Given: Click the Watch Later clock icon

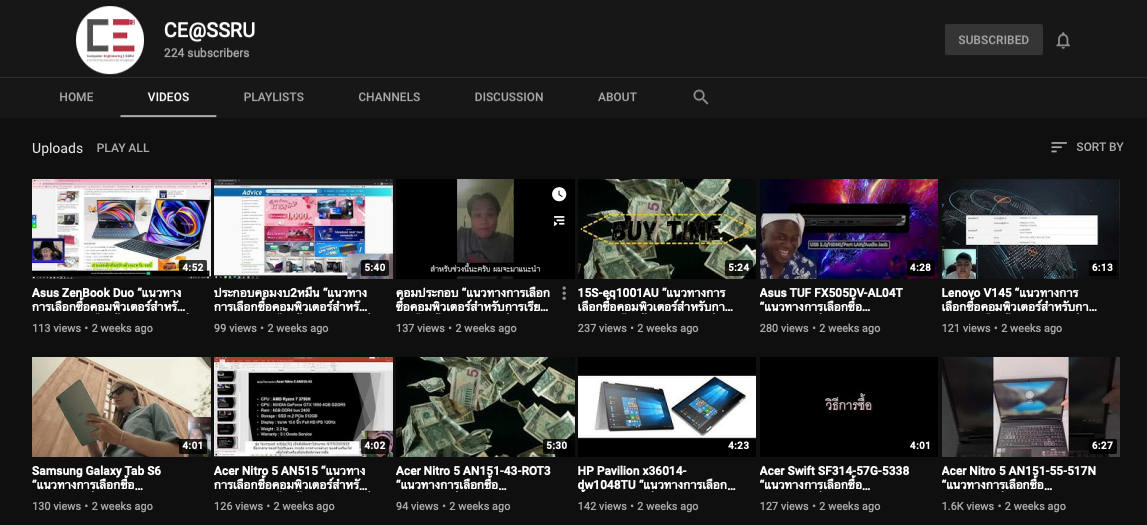Looking at the screenshot, I should pyautogui.click(x=558, y=194).
